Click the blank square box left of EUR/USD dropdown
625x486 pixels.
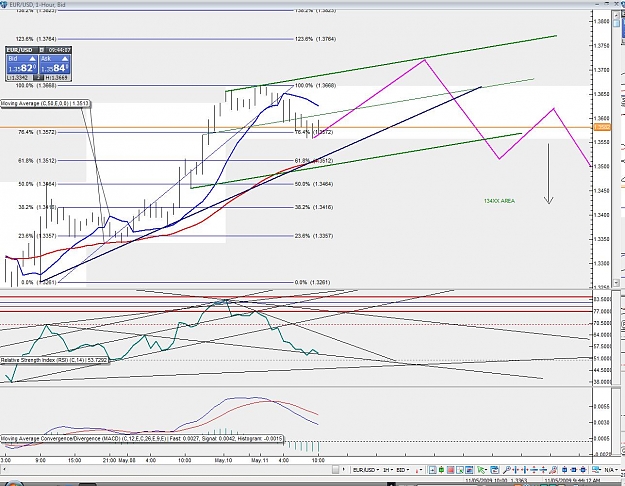[x=336, y=470]
